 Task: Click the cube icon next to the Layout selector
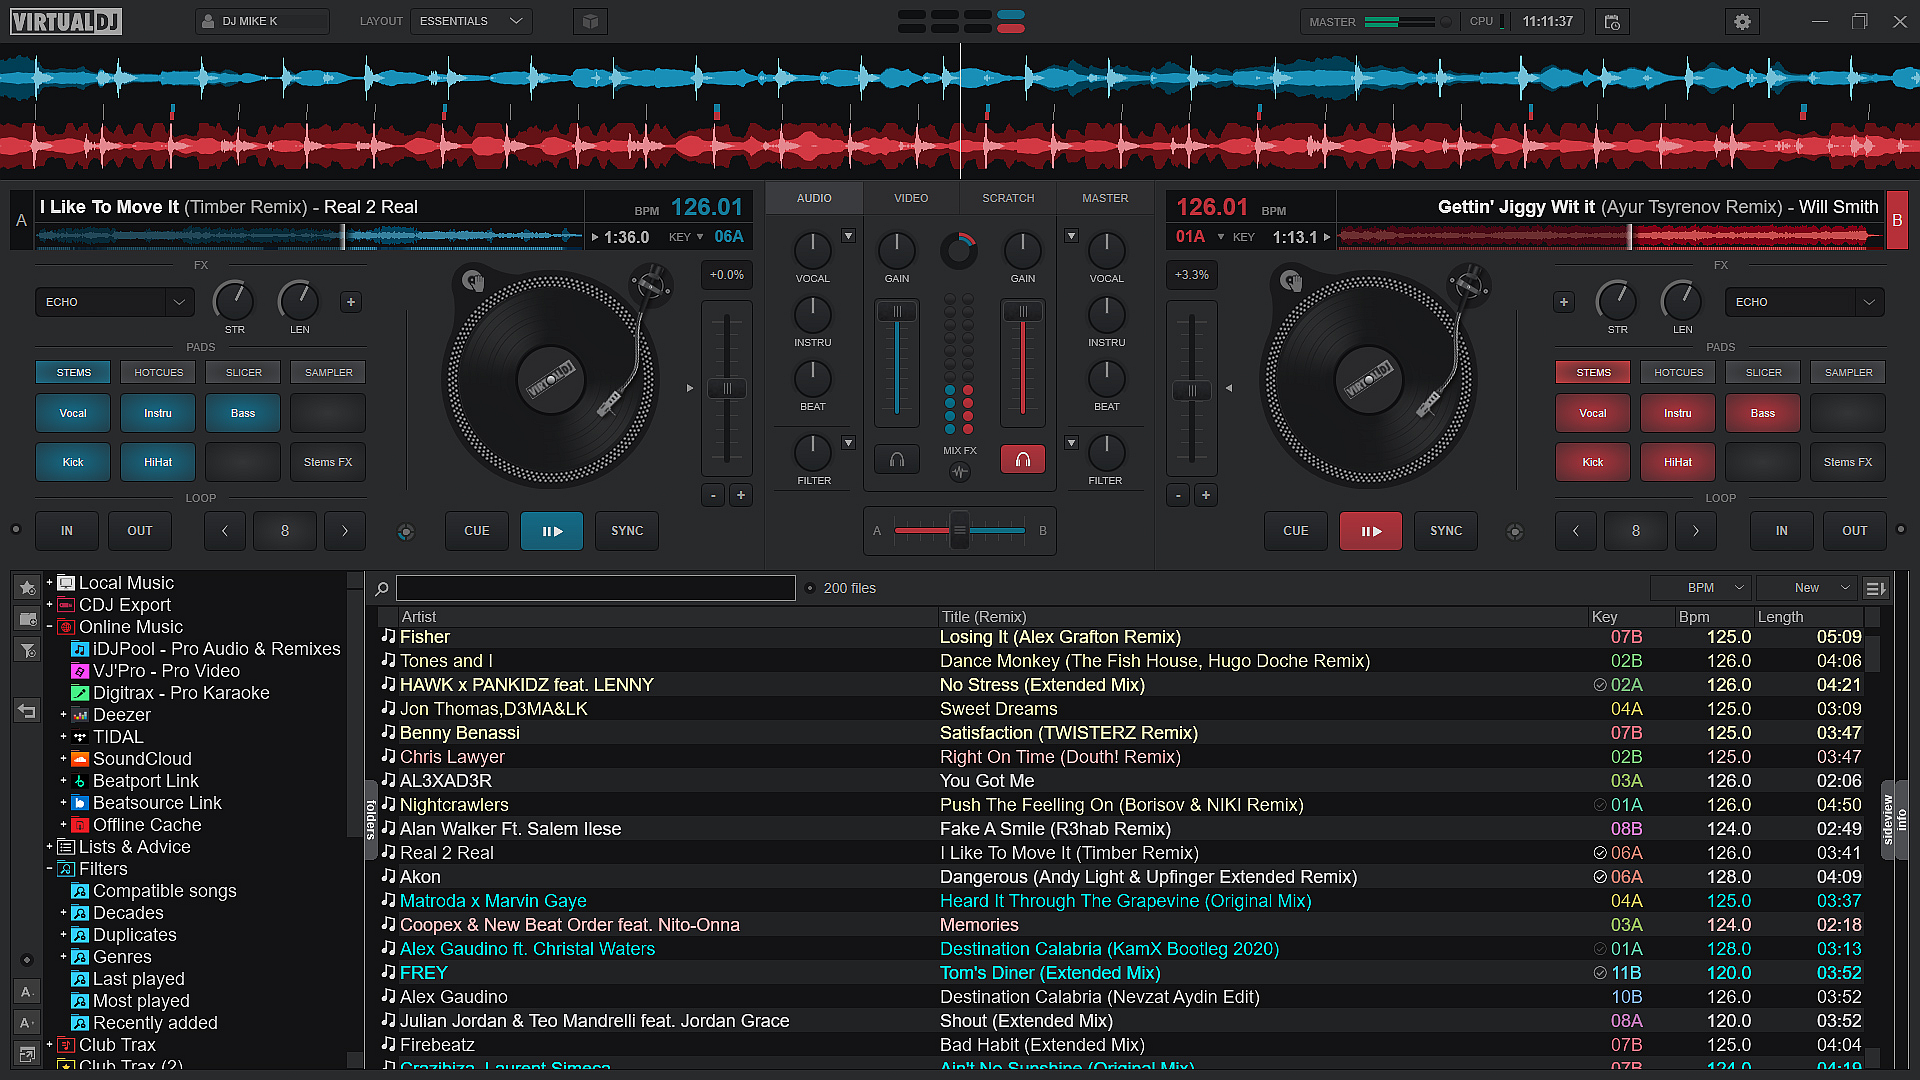point(590,20)
